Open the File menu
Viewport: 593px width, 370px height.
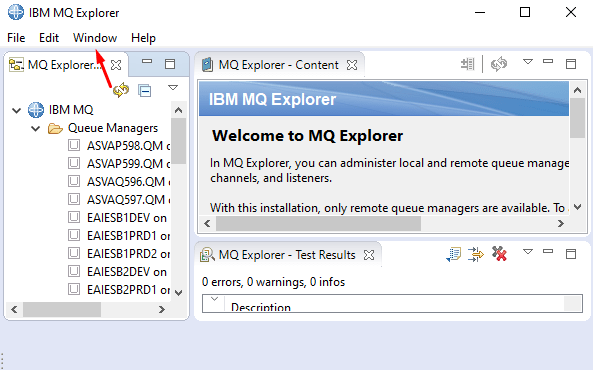pos(16,38)
